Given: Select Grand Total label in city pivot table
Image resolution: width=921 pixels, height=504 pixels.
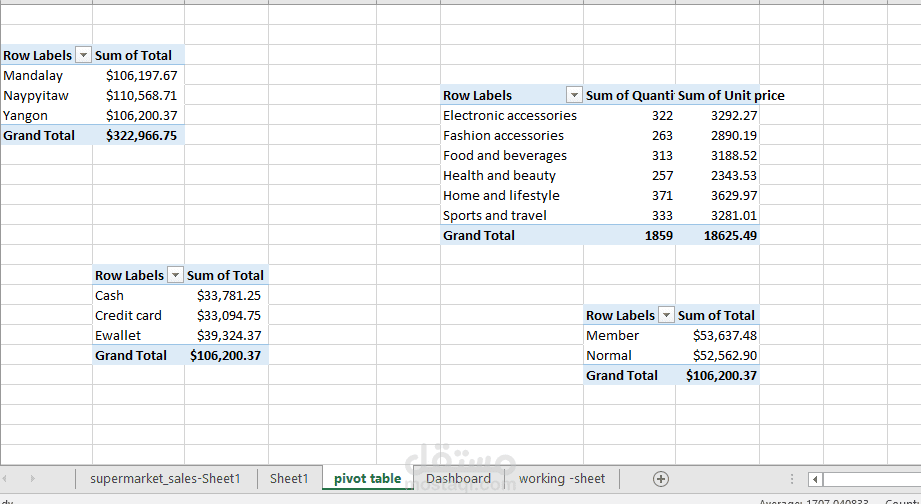Looking at the screenshot, I should 46,135.
